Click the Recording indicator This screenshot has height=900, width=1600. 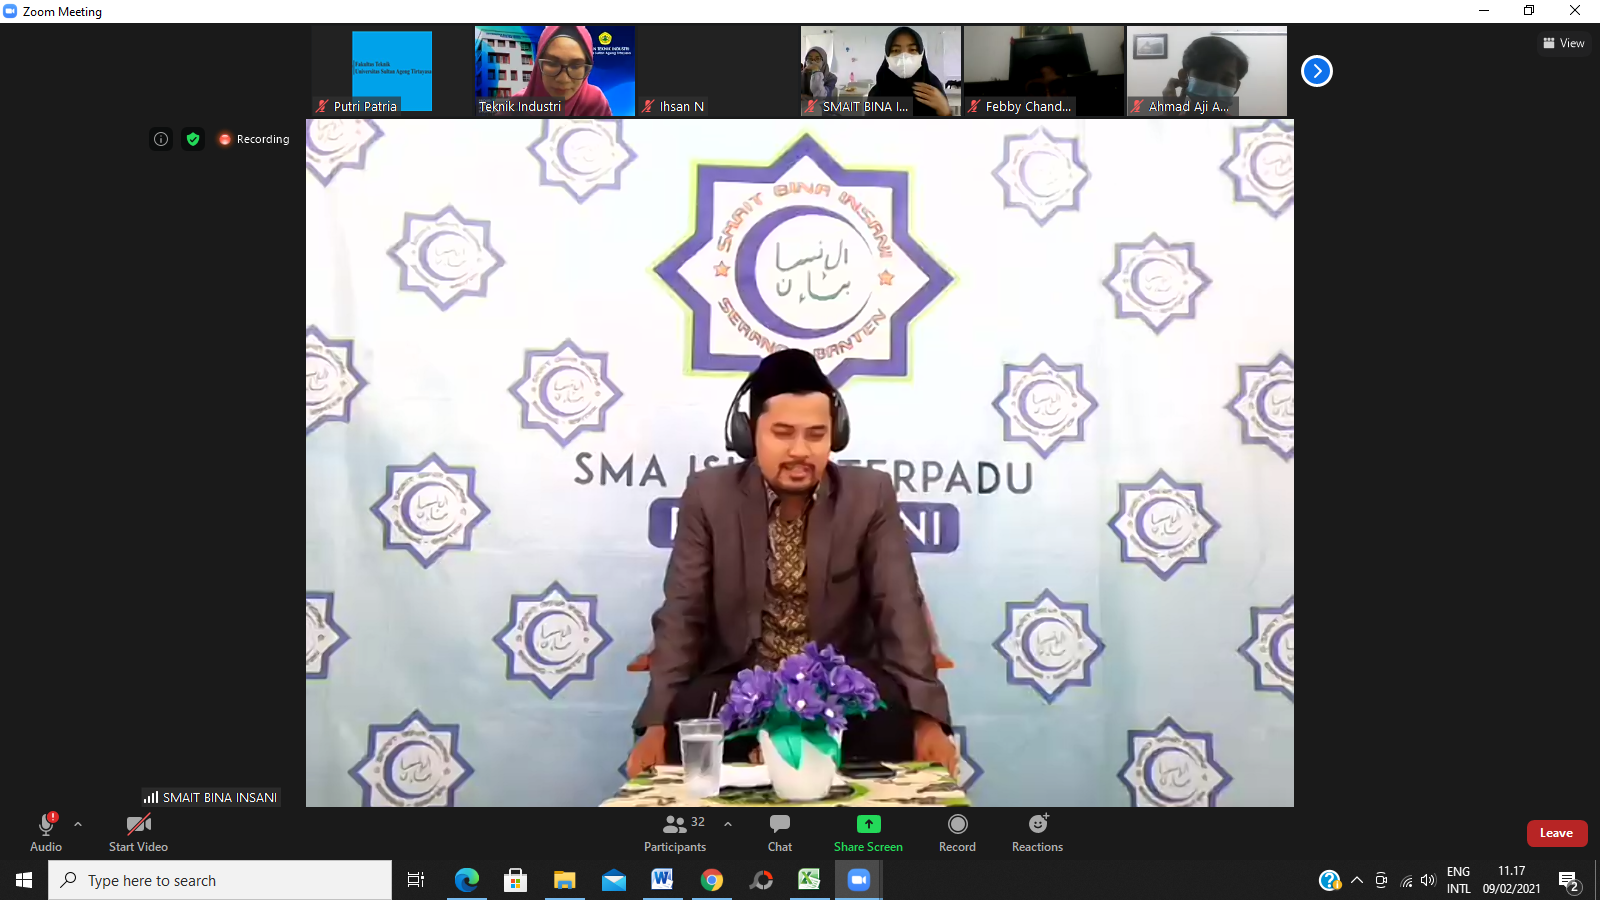tap(254, 139)
